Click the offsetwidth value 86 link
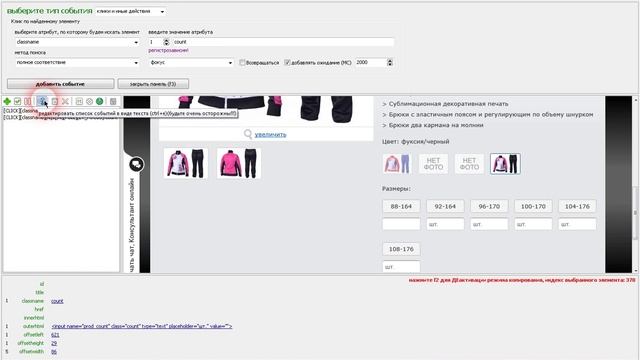Image resolution: width=640 pixels, height=360 pixels. coord(54,351)
